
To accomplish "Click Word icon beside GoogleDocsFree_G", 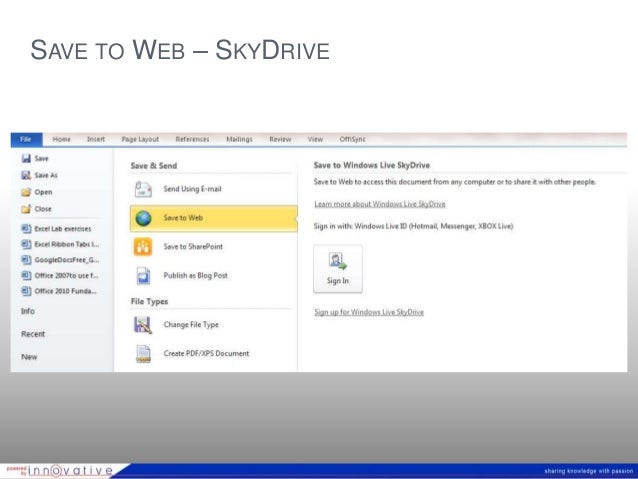I will click(26, 260).
